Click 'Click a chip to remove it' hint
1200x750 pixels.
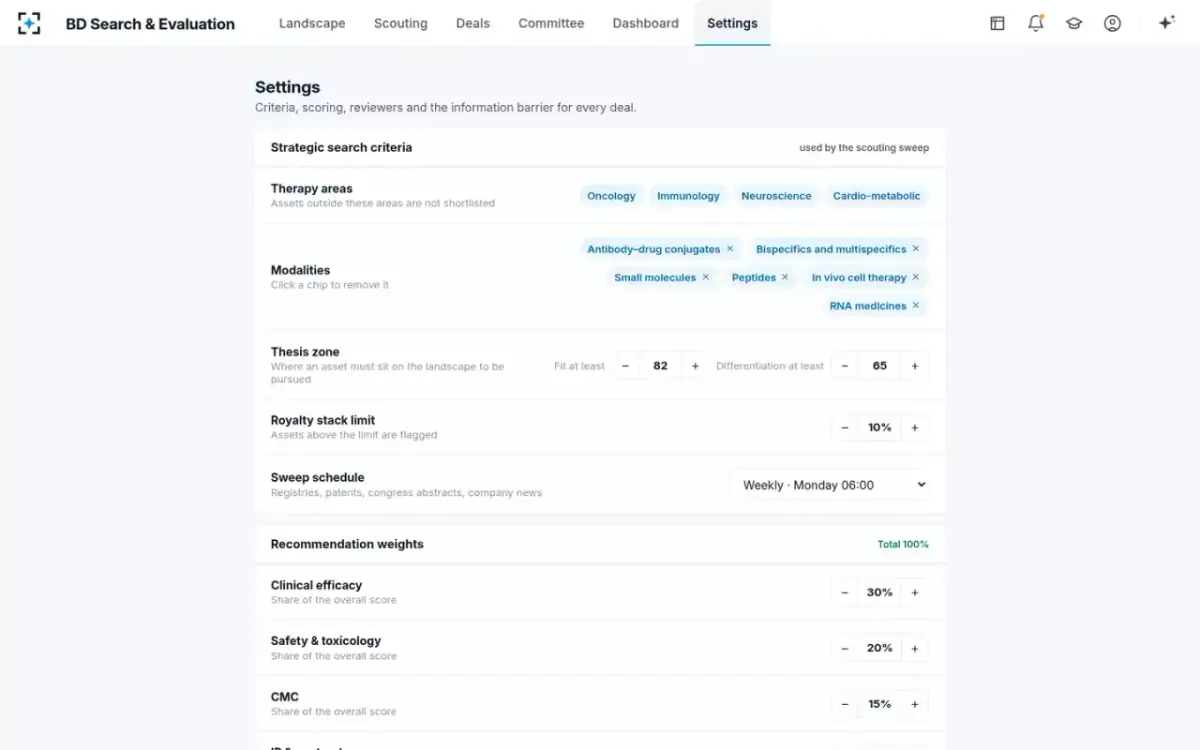[x=330, y=285]
